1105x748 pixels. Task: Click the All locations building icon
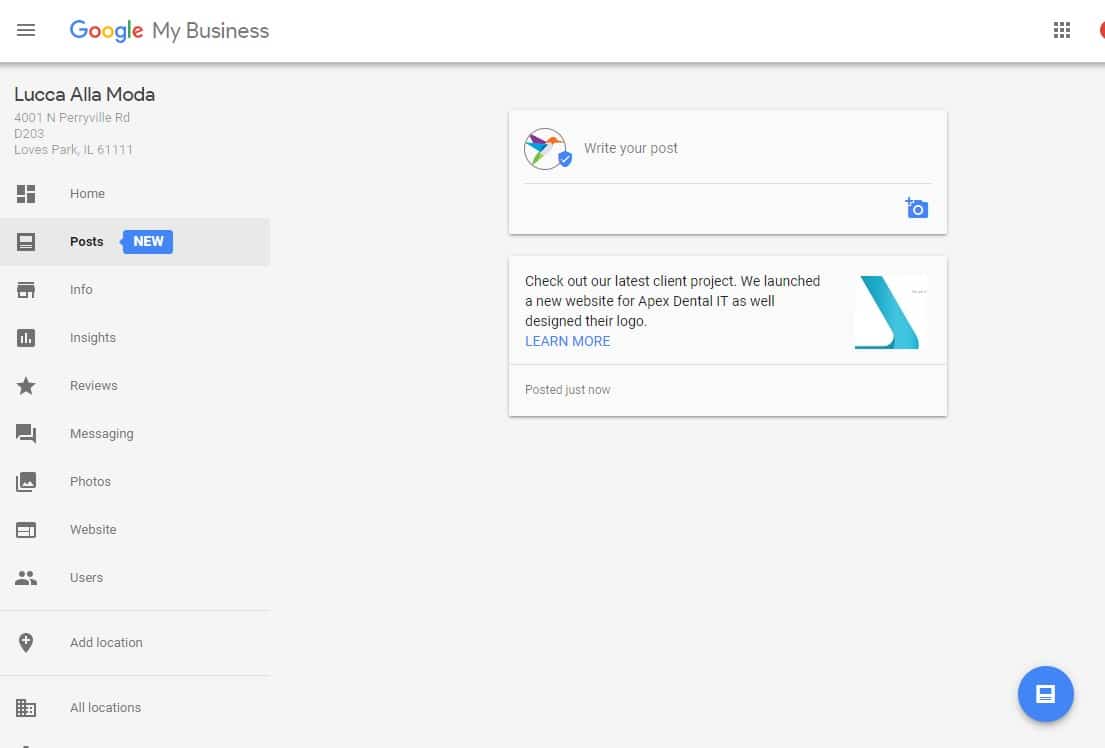pyautogui.click(x=26, y=708)
